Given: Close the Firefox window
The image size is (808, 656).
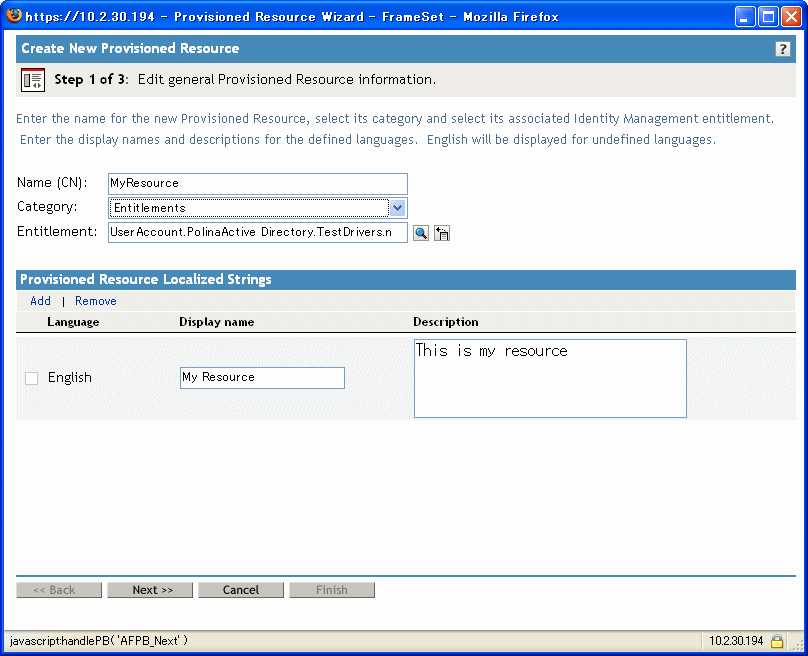Looking at the screenshot, I should pyautogui.click(x=792, y=16).
